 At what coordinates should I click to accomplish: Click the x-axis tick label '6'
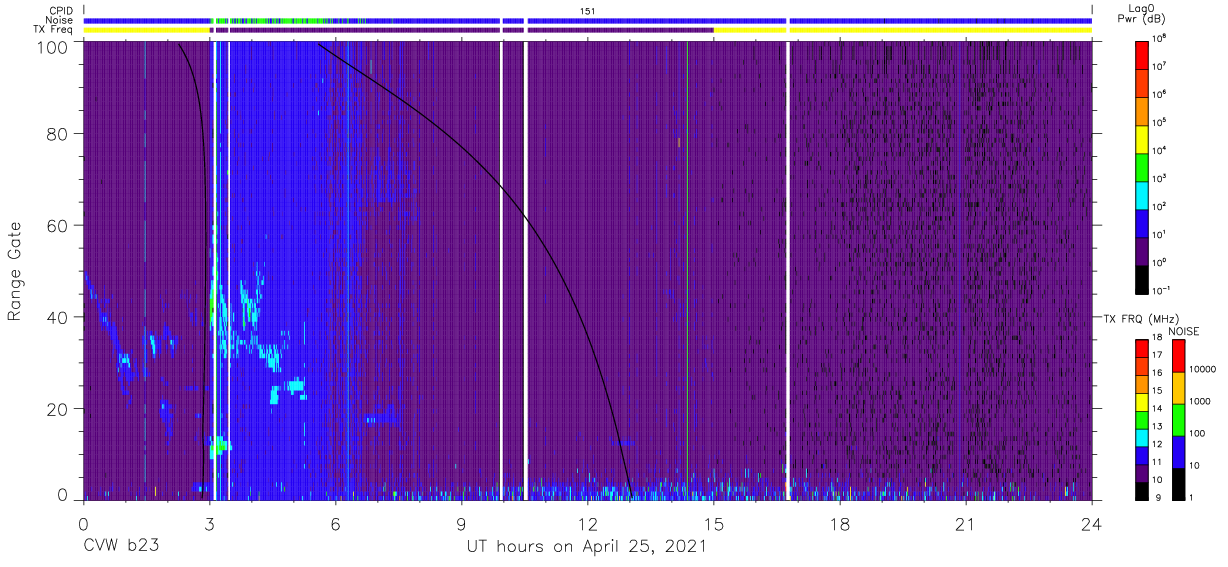pos(335,522)
